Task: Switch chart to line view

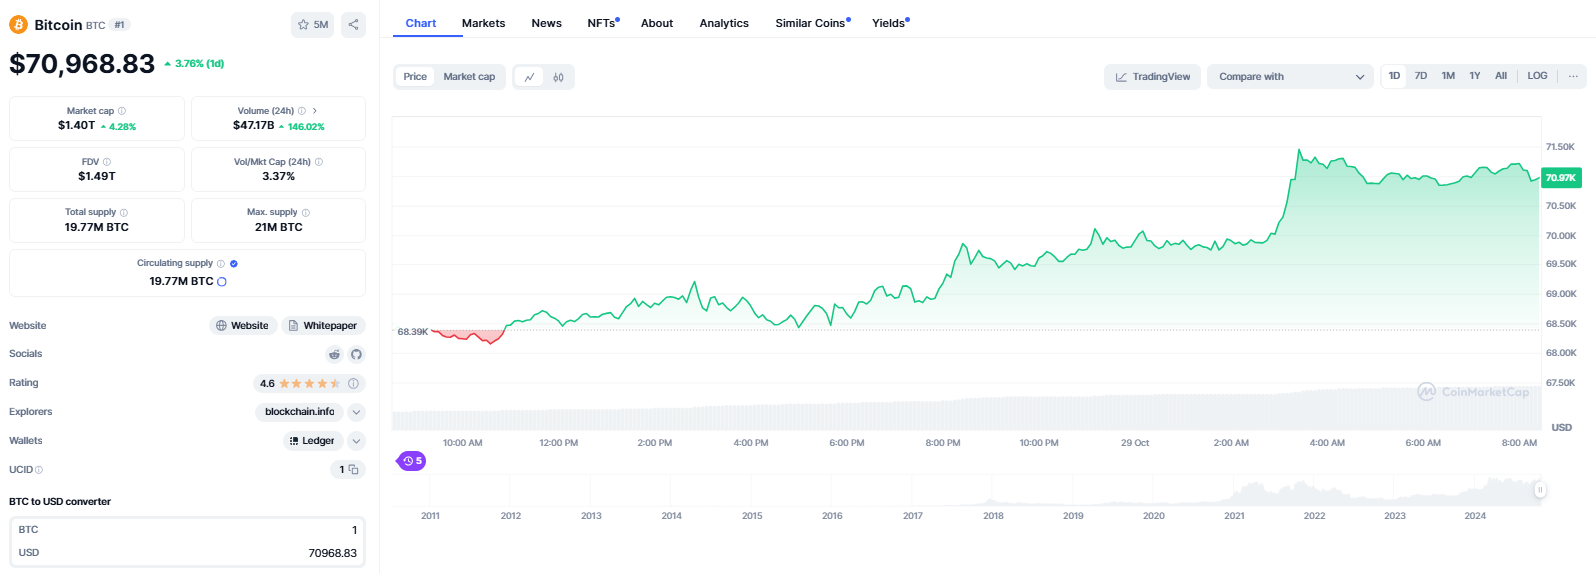Action: tap(529, 77)
